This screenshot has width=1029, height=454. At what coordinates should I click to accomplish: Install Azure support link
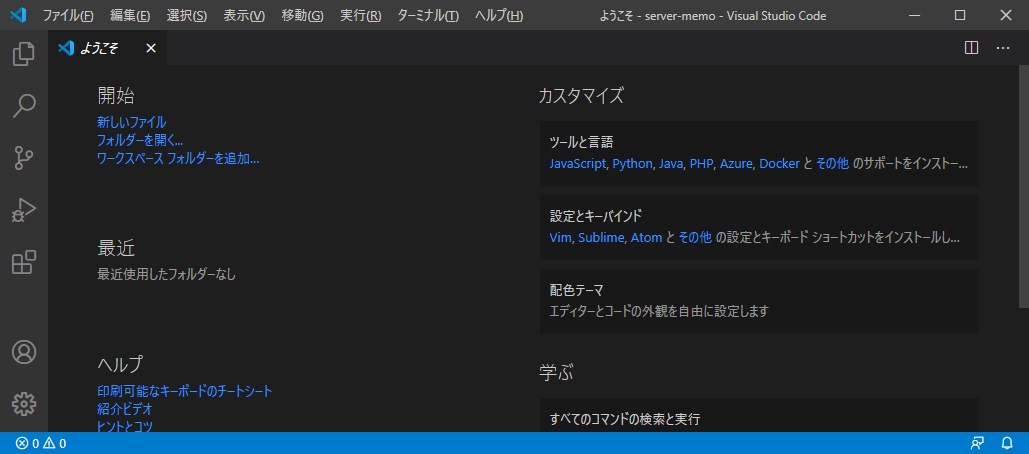pyautogui.click(x=736, y=164)
